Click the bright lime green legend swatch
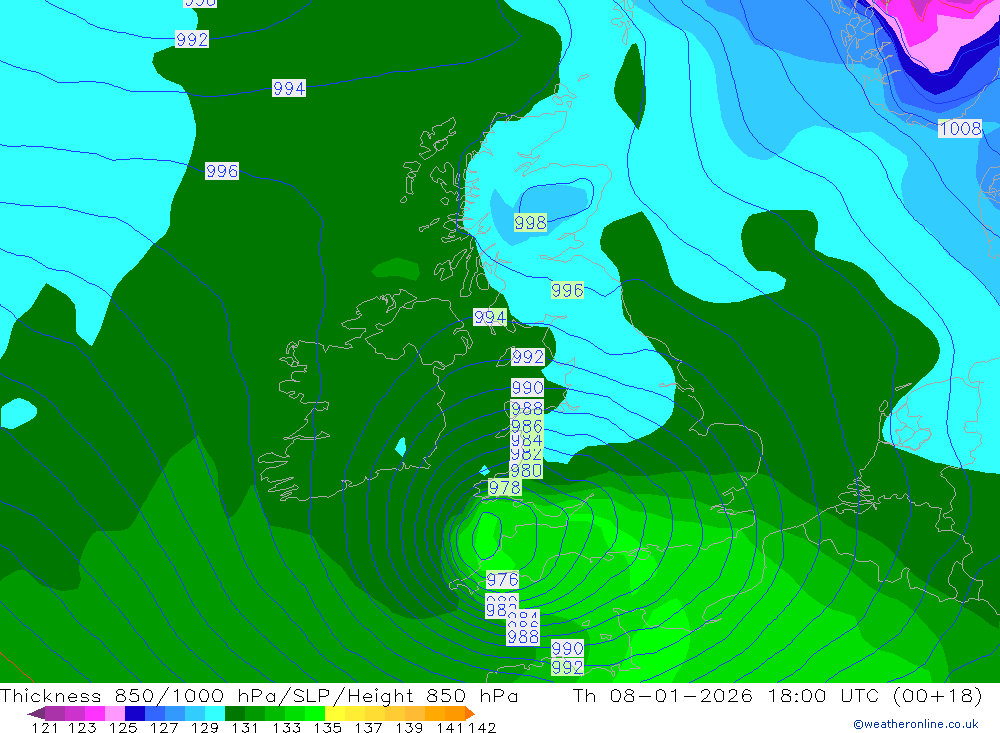Screen dimensions: 1000x733 tap(315, 713)
